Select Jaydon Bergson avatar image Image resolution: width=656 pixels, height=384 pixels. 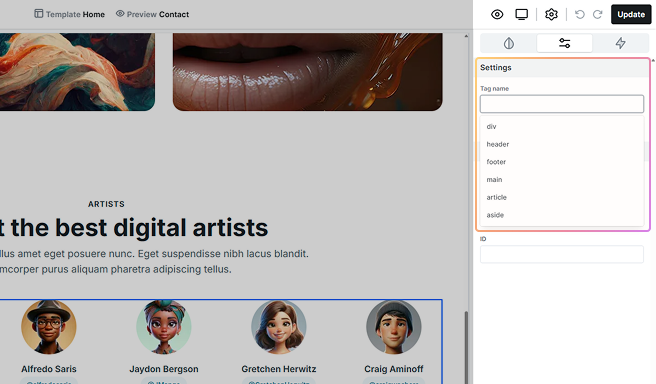coord(164,327)
